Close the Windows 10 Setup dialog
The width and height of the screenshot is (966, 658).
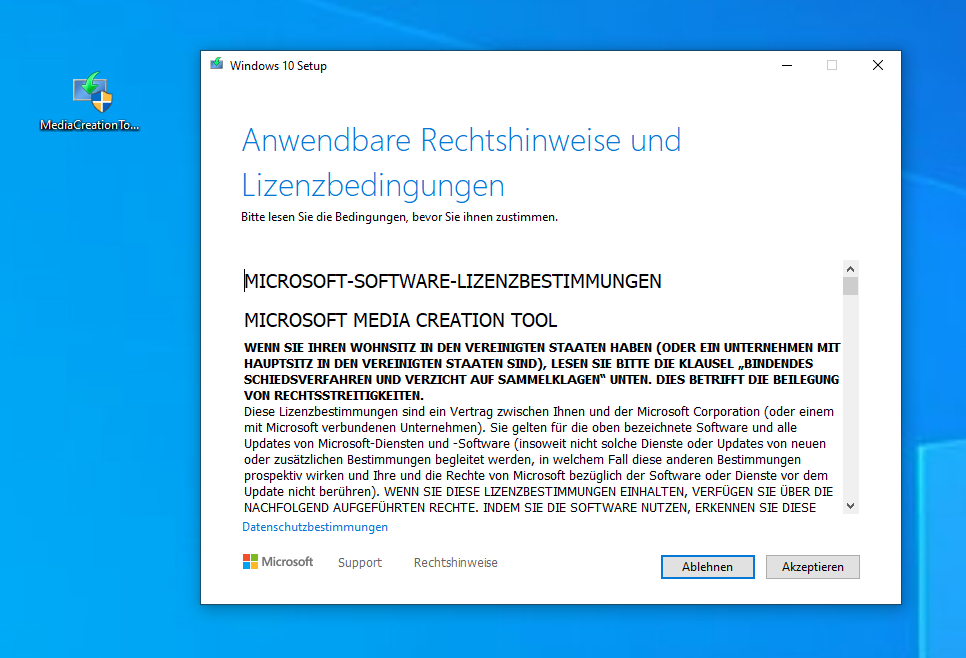[878, 65]
